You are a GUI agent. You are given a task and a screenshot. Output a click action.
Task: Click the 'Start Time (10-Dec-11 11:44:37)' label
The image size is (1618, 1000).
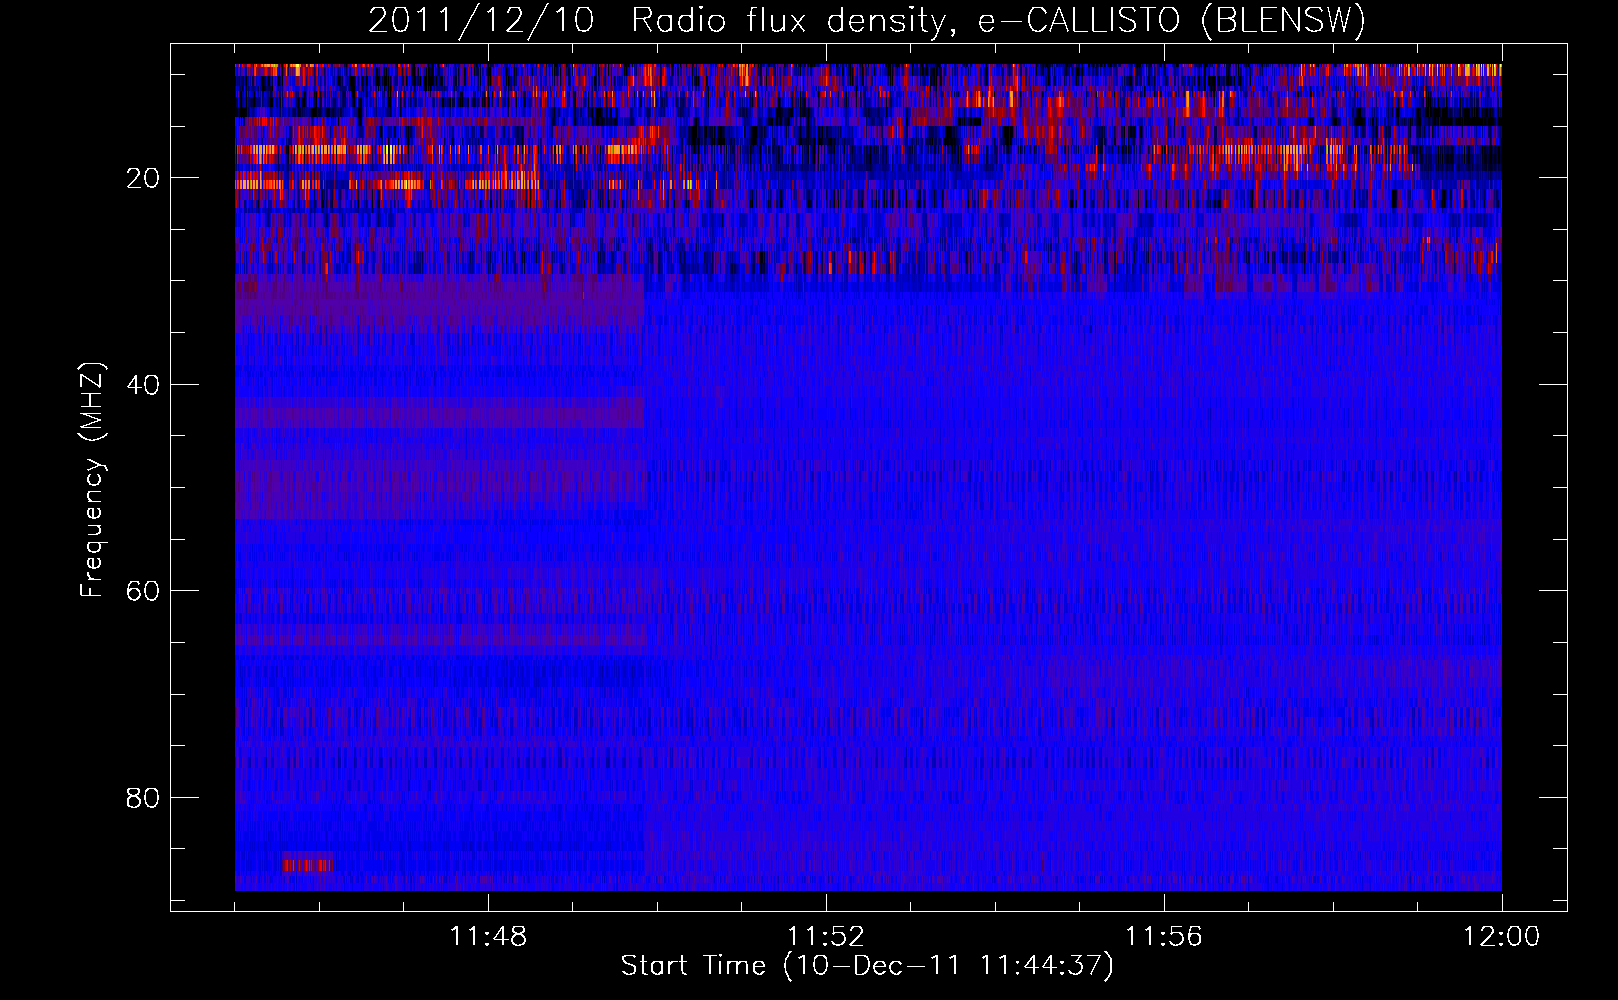(867, 966)
